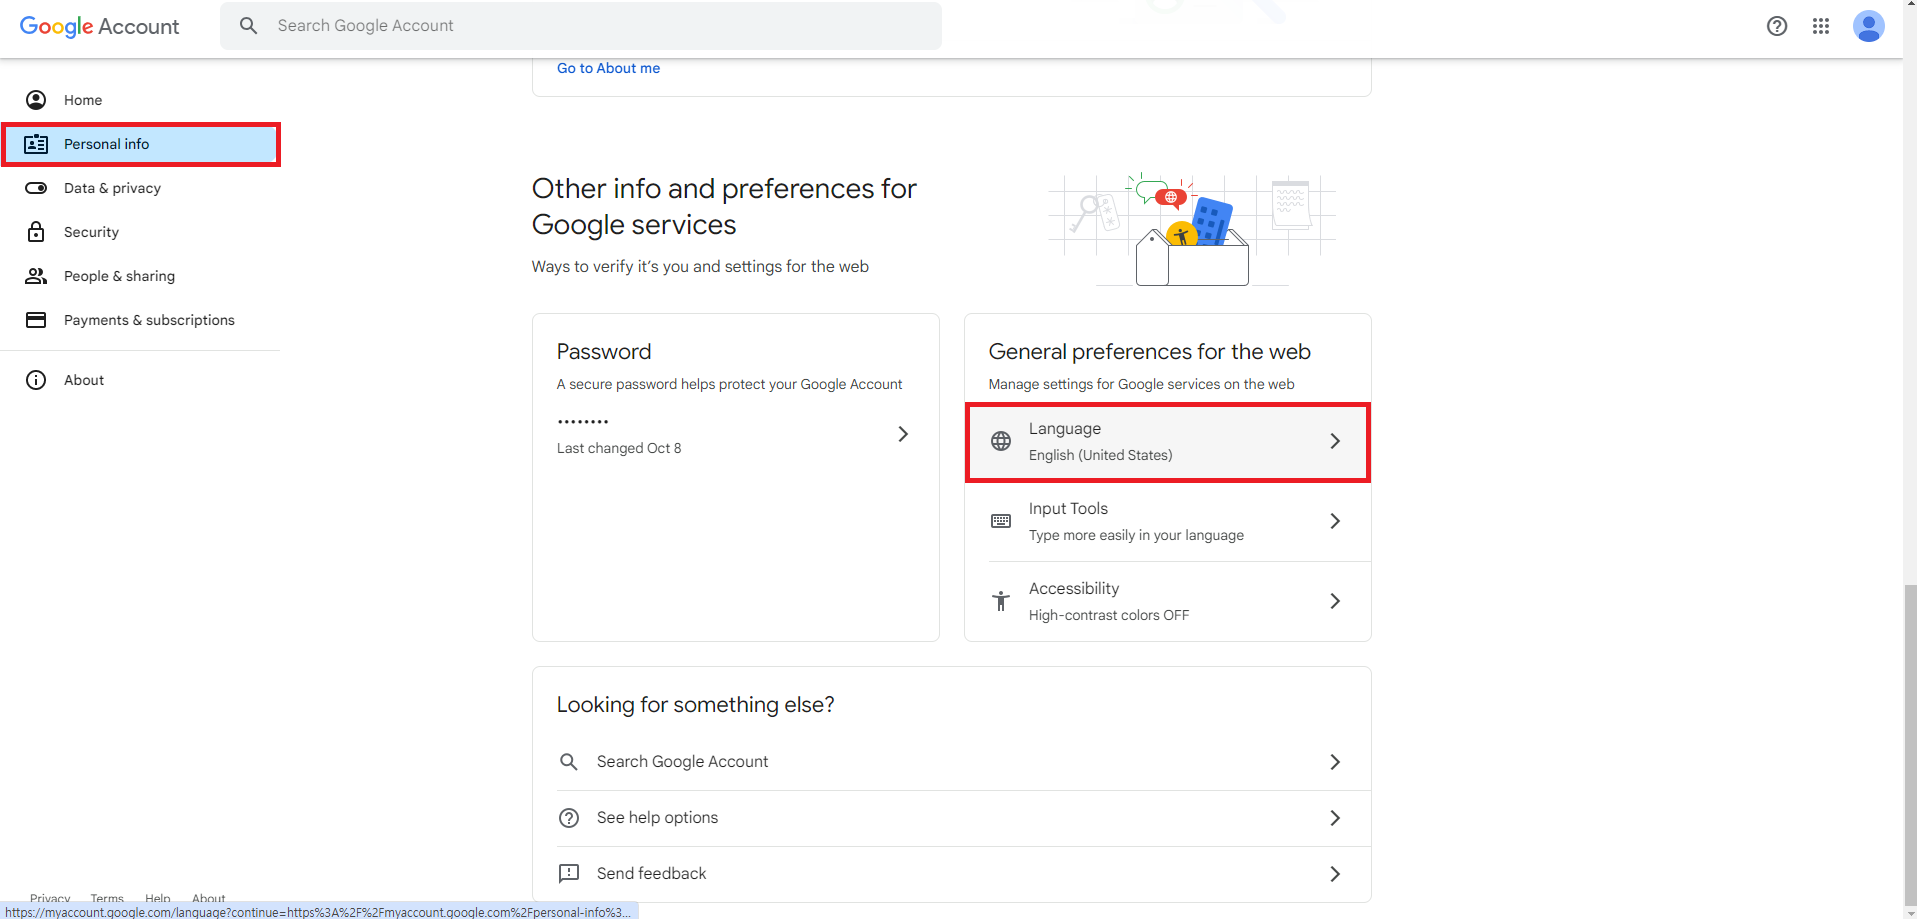Open Accessibility High-contrast colors setting
The image size is (1917, 919).
point(1167,601)
